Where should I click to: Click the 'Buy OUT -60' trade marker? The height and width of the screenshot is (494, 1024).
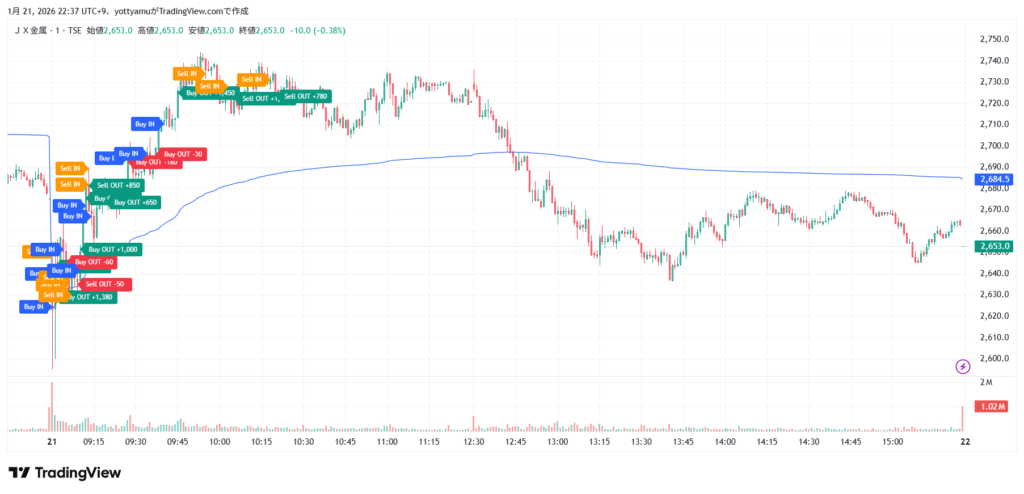tap(97, 262)
